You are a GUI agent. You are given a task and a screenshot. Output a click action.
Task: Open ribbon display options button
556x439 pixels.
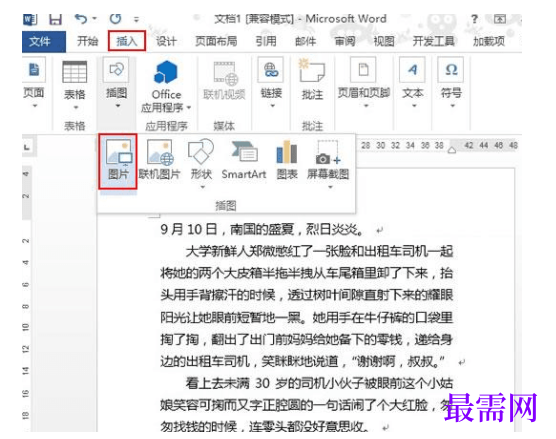click(x=500, y=19)
